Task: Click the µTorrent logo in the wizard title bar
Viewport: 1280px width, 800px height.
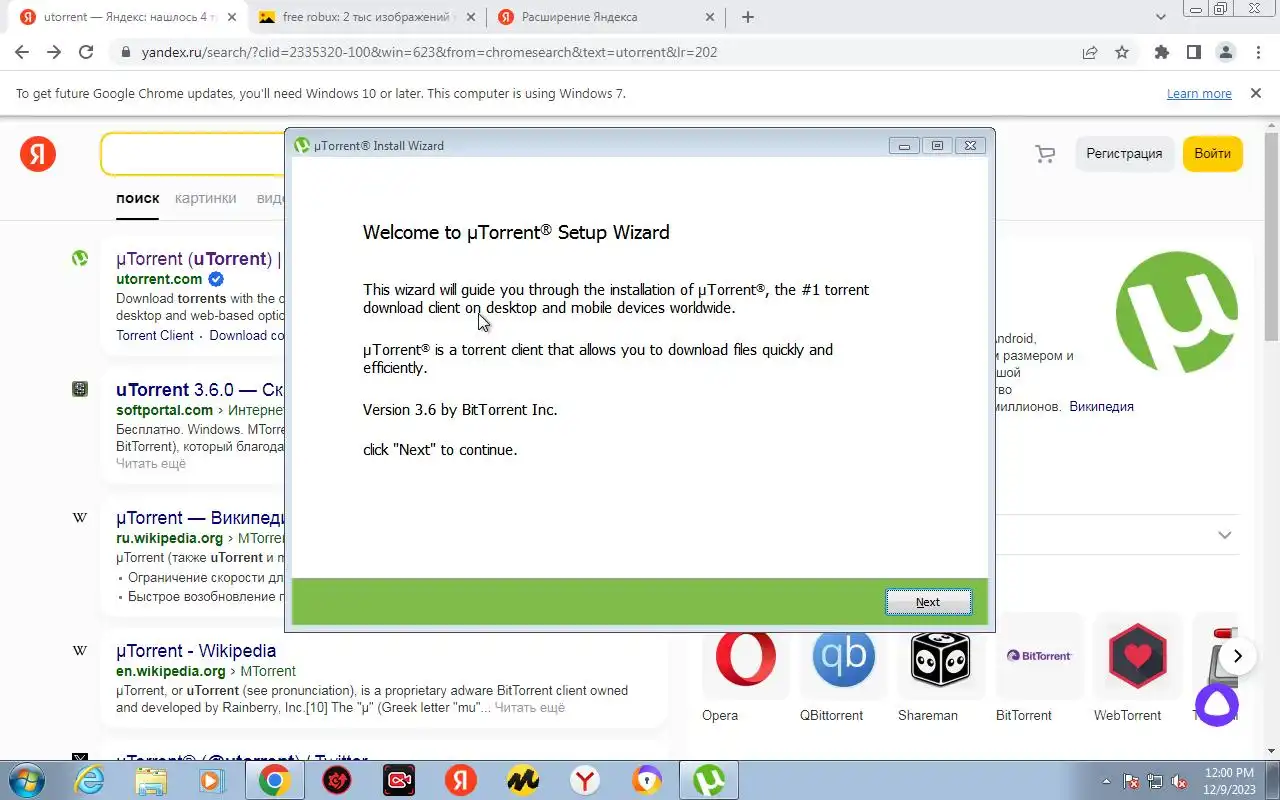Action: 302,145
